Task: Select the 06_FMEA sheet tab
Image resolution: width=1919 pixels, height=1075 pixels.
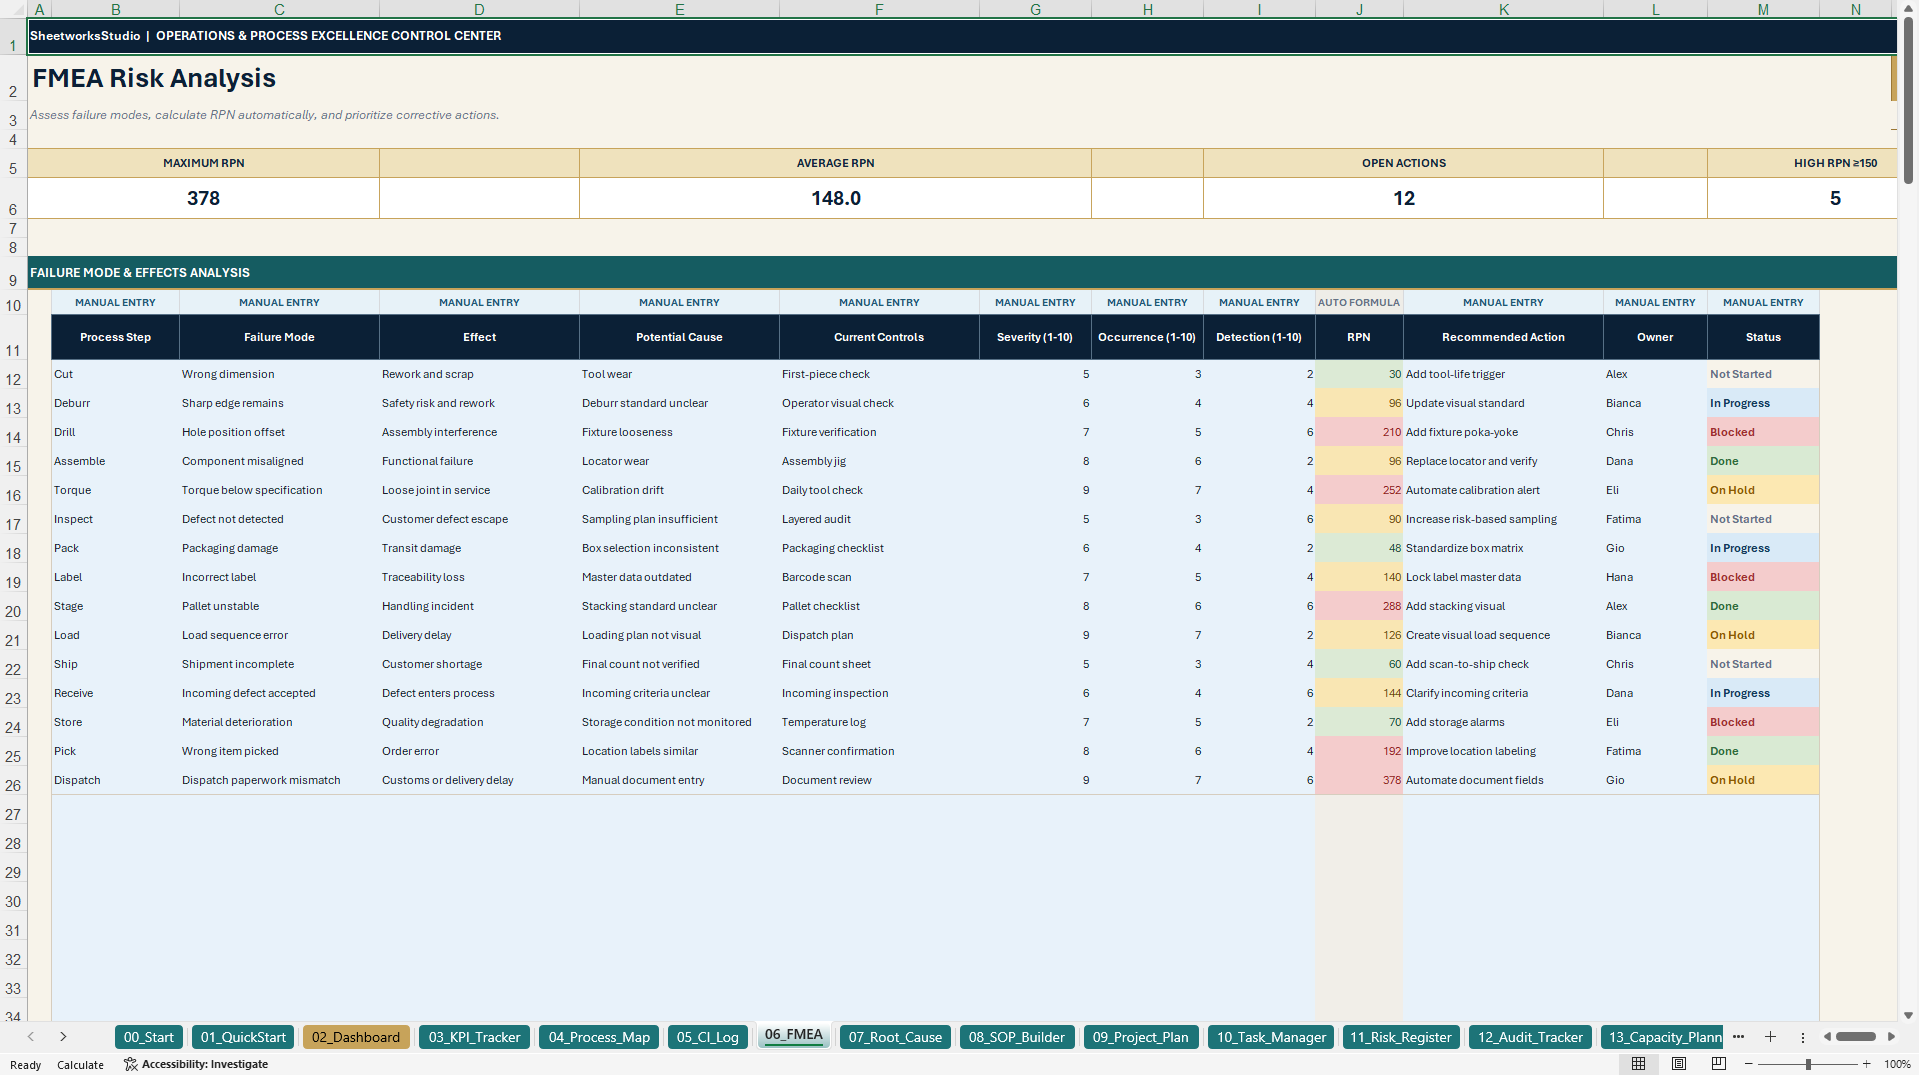Action: pyautogui.click(x=794, y=1035)
